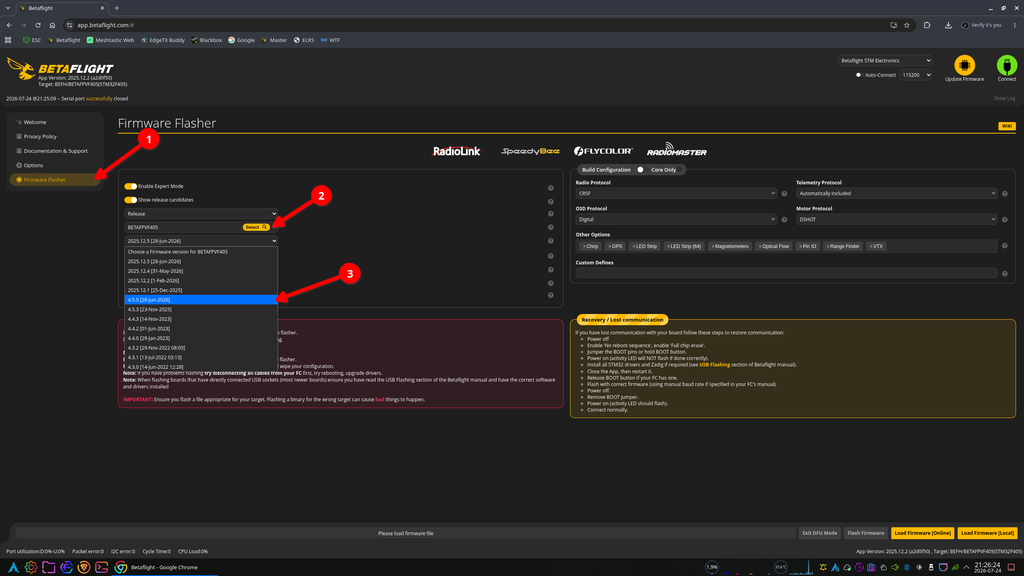
Task: Click the Update Firmware chip icon
Action: [964, 65]
